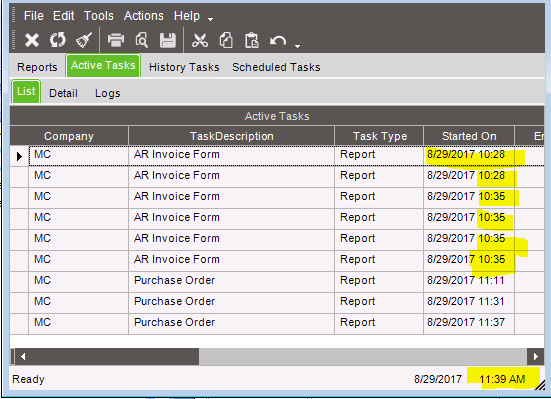Click the Cut scissors icon
The image size is (551, 399).
[200, 40]
